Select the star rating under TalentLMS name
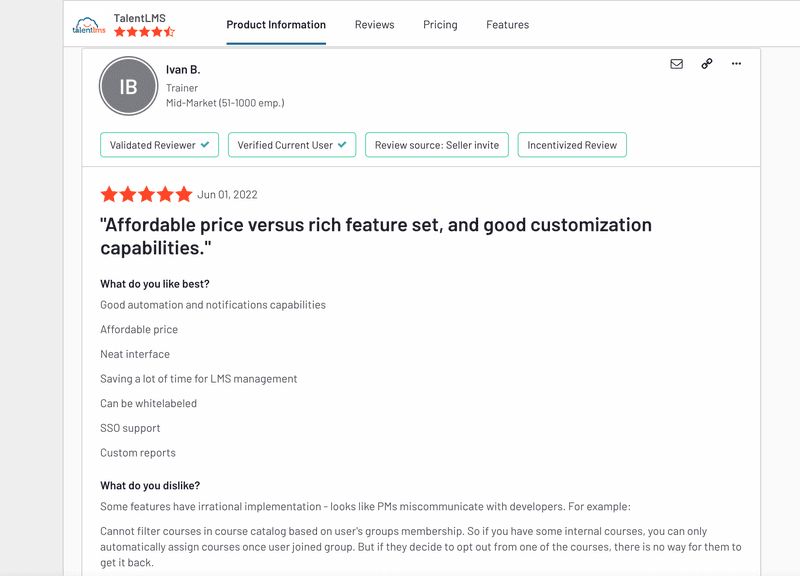This screenshot has height=576, width=800. tap(144, 32)
